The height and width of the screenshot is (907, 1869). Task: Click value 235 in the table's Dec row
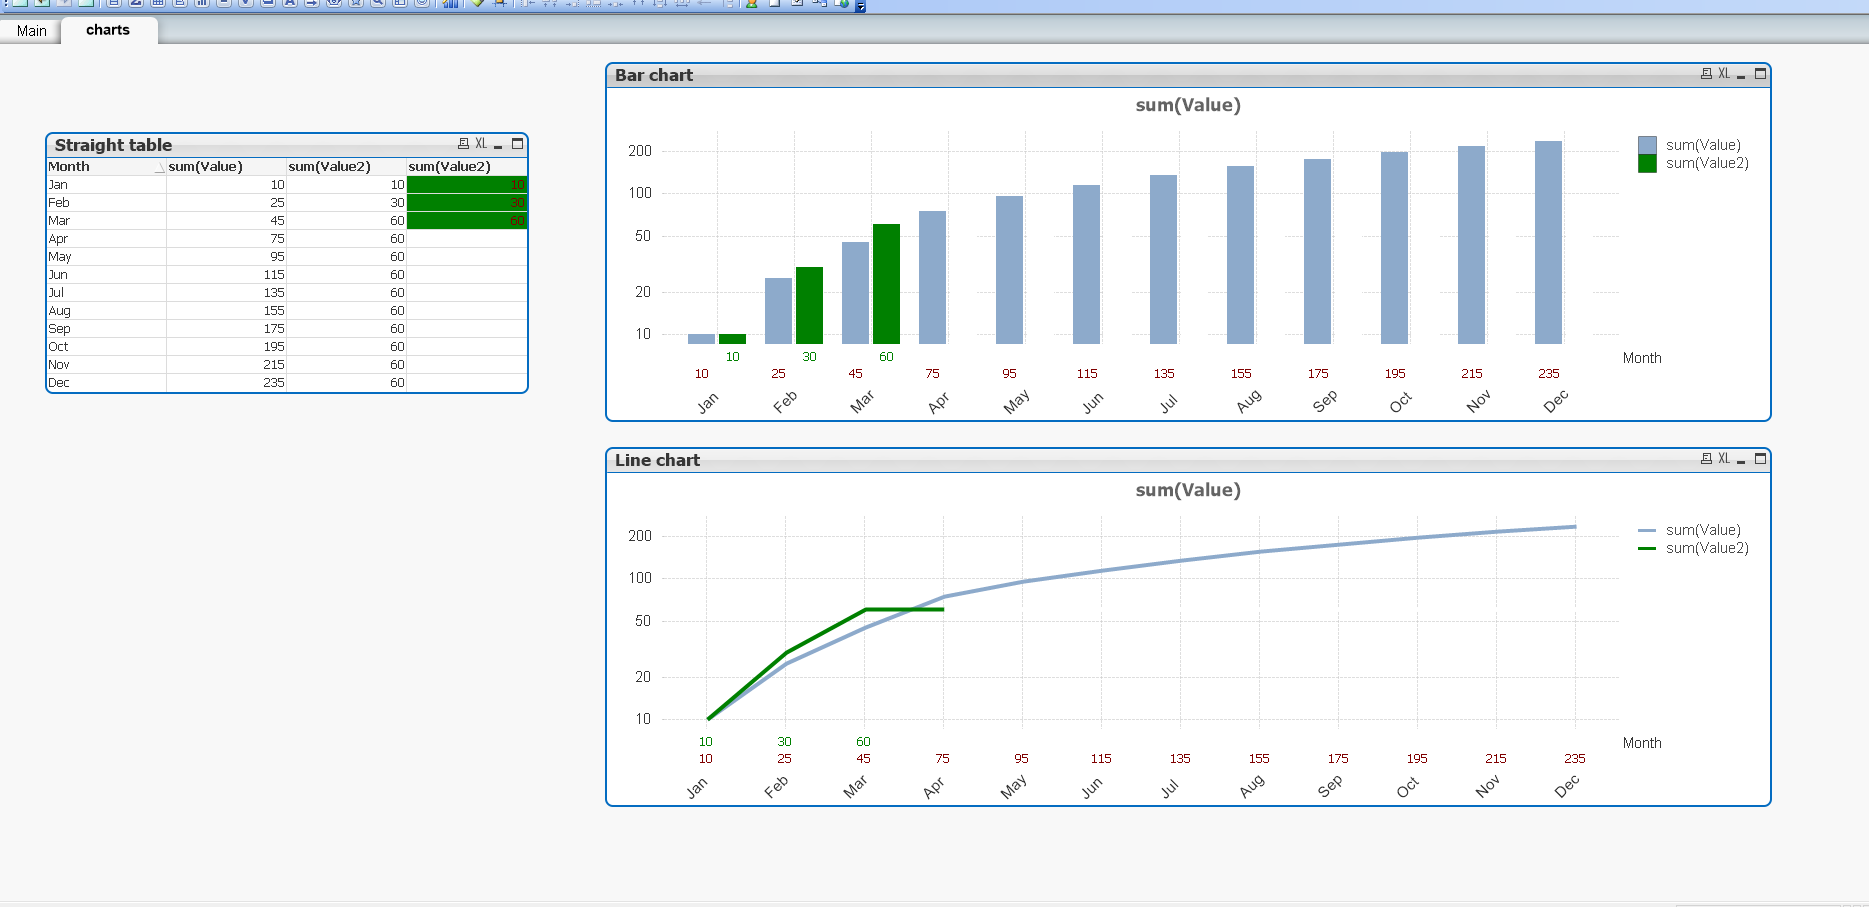point(226,383)
